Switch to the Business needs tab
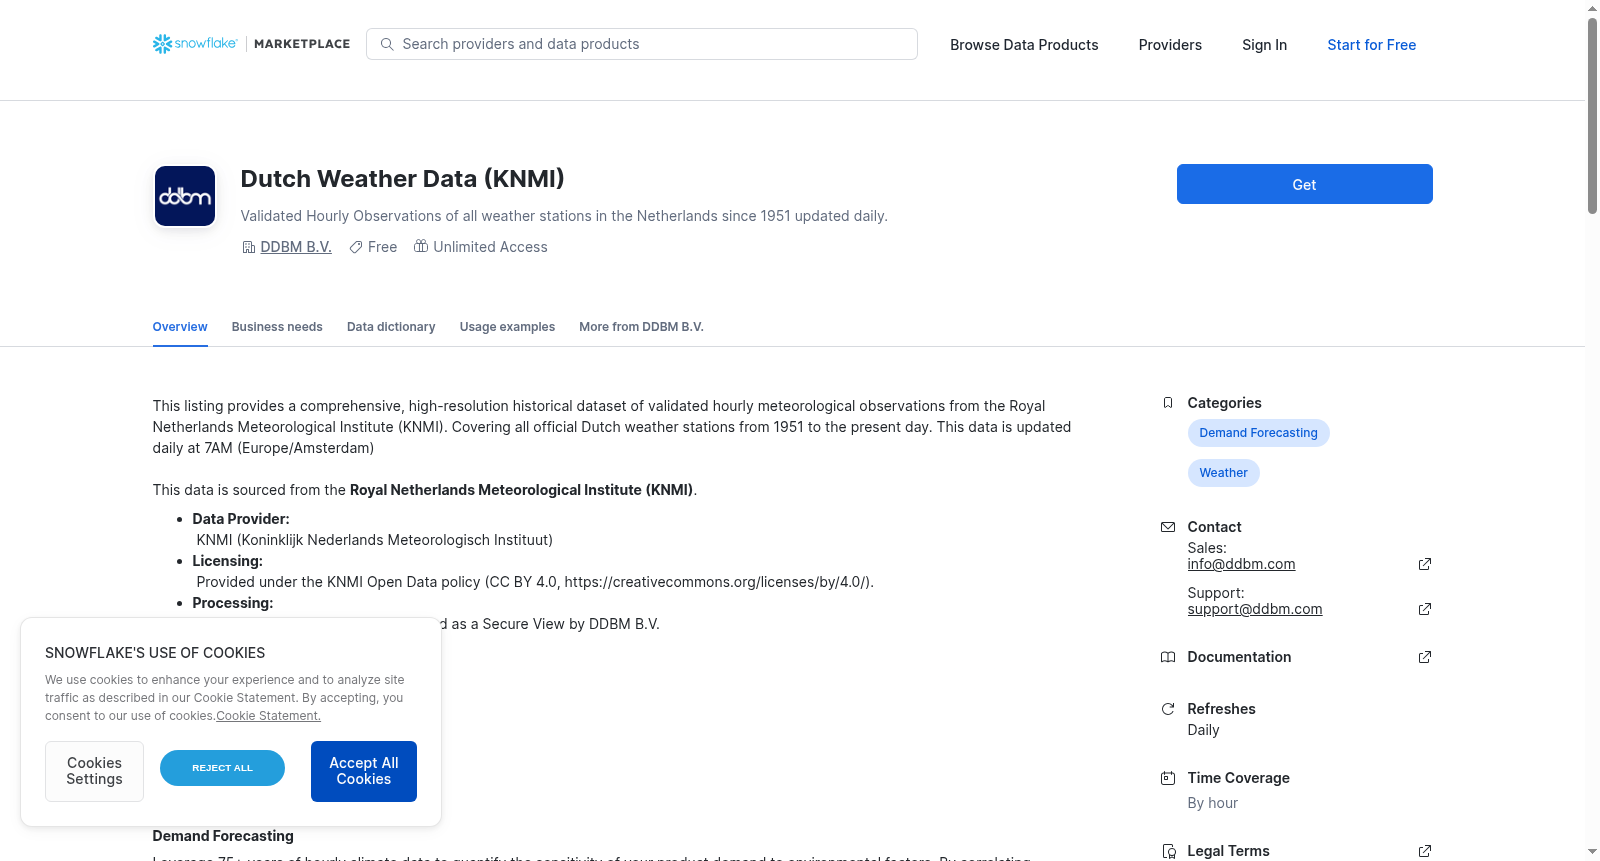The width and height of the screenshot is (1600, 861). (x=277, y=327)
